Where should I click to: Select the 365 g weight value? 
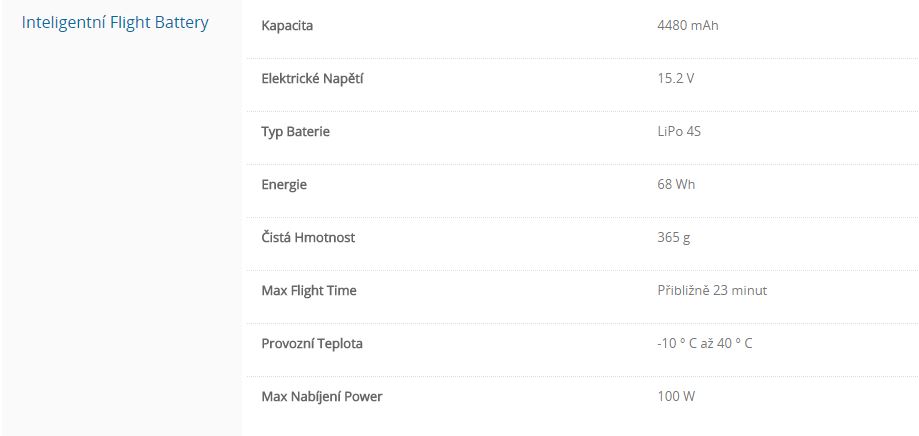(673, 237)
